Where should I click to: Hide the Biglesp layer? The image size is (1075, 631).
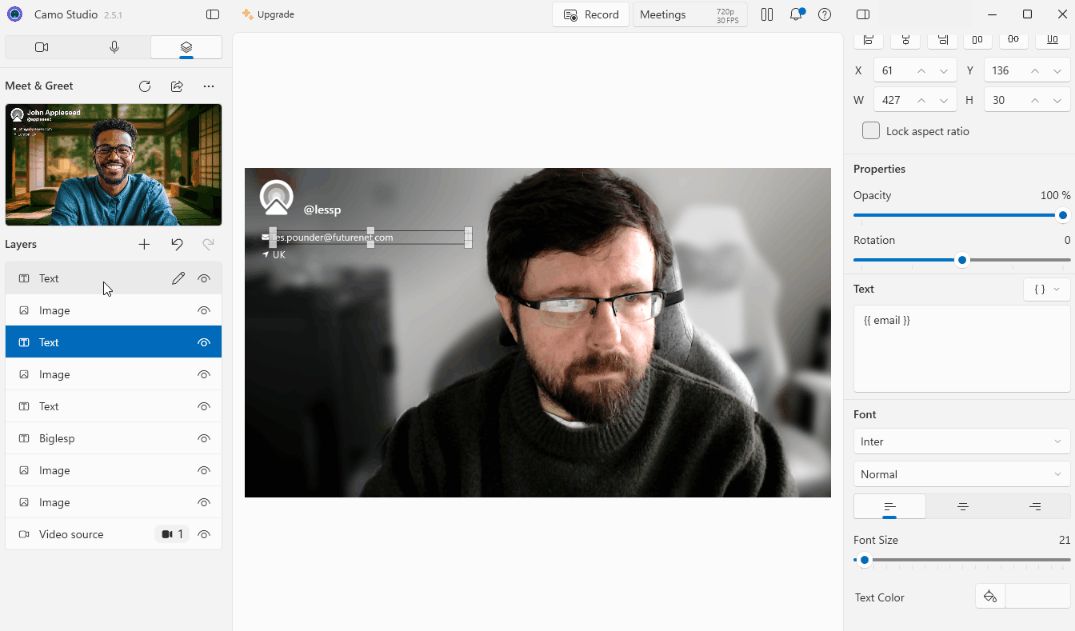coord(204,438)
